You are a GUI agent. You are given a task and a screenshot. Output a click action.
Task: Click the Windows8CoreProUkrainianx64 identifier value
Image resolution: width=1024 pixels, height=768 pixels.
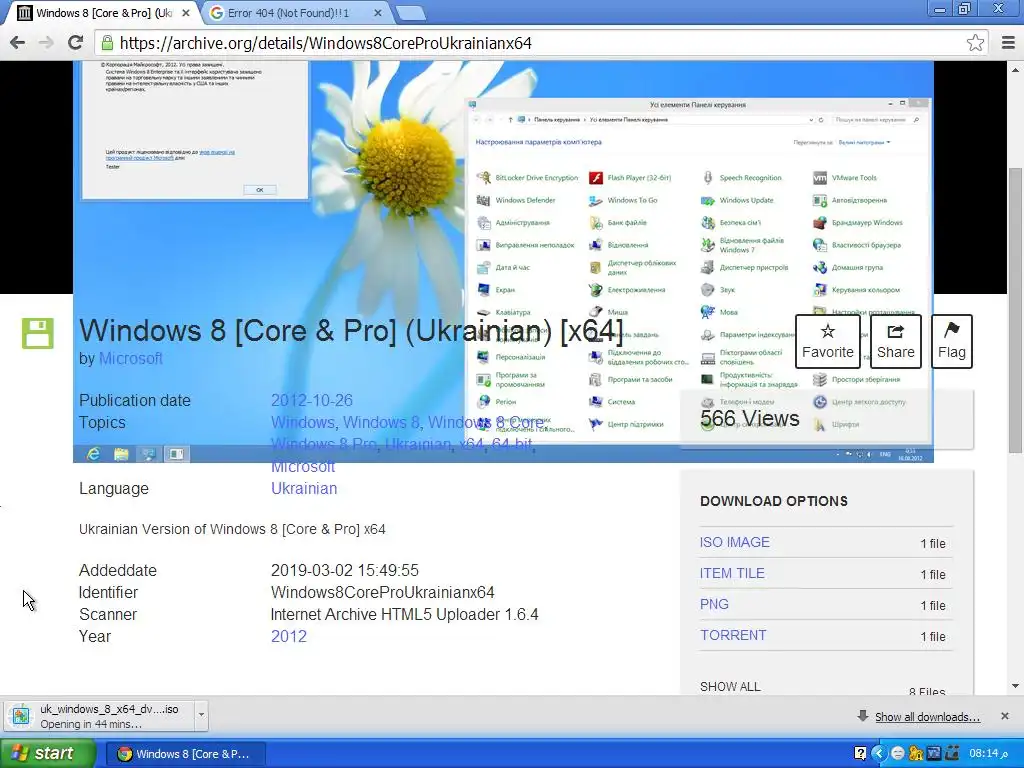point(383,592)
